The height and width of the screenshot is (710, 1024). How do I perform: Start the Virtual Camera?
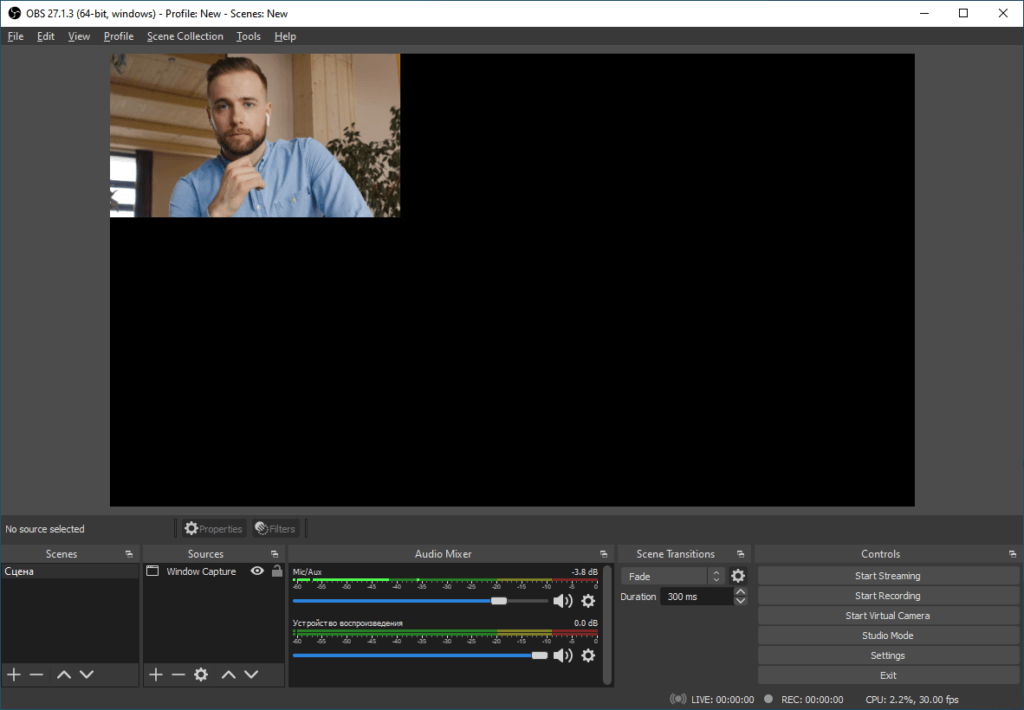[x=886, y=615]
